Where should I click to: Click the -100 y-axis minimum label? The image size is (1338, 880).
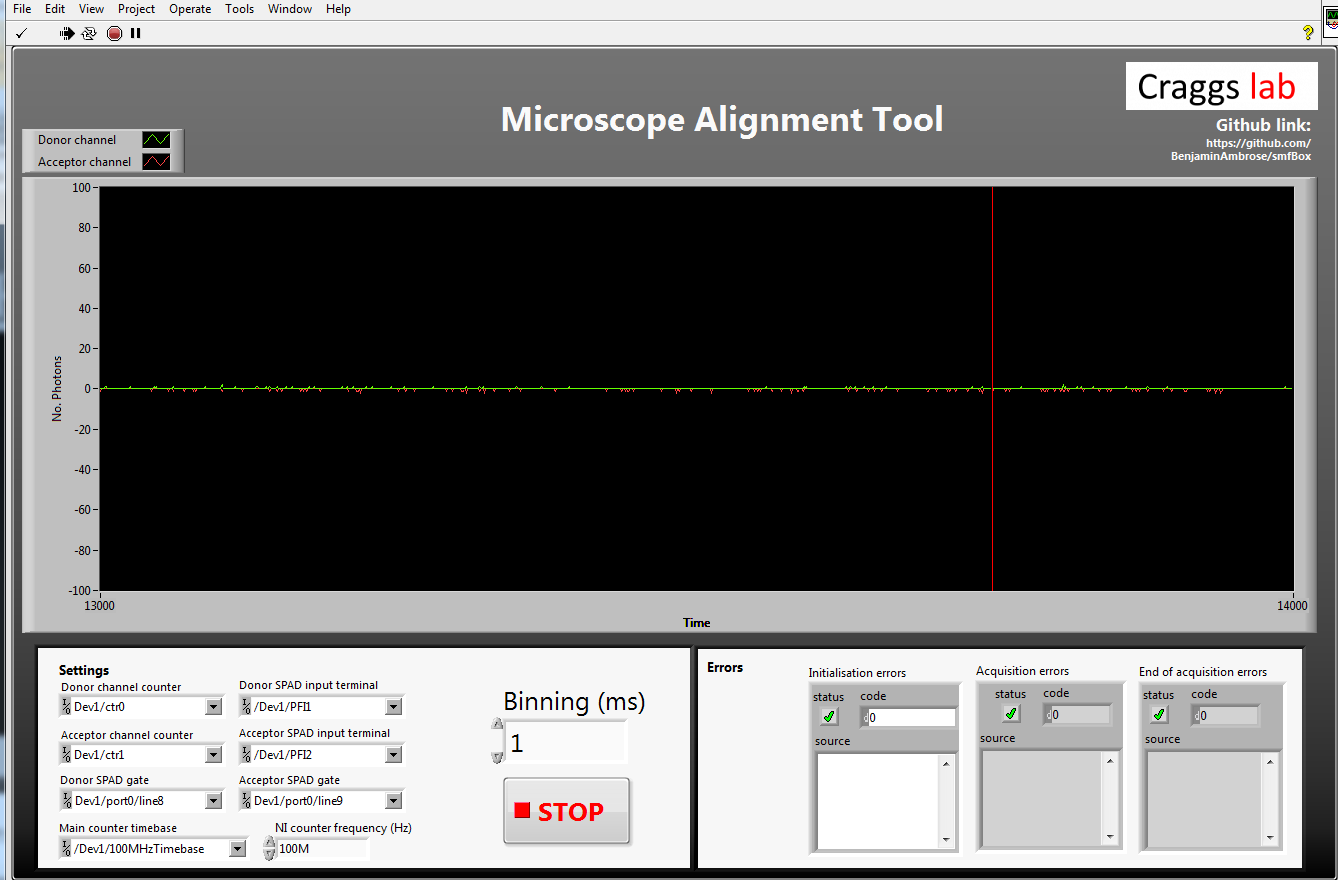pos(78,590)
